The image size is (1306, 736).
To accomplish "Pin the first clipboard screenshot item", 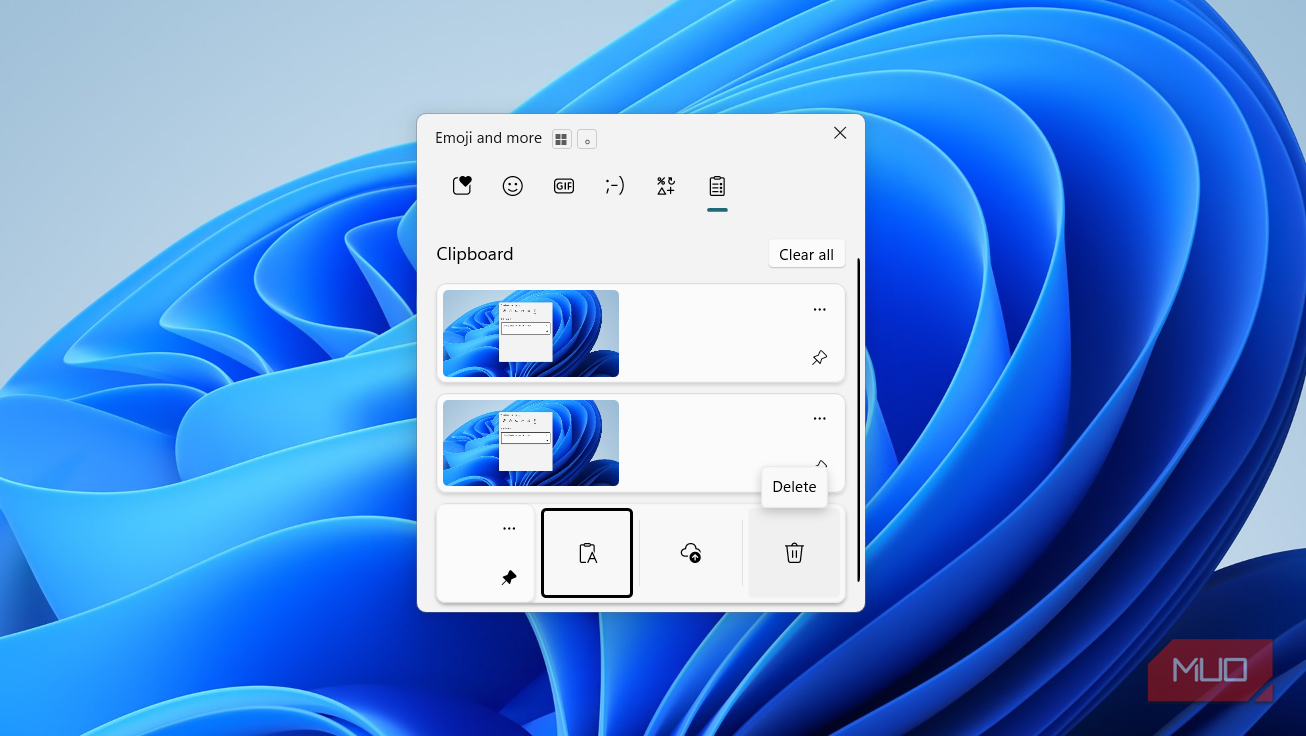I will pos(820,358).
